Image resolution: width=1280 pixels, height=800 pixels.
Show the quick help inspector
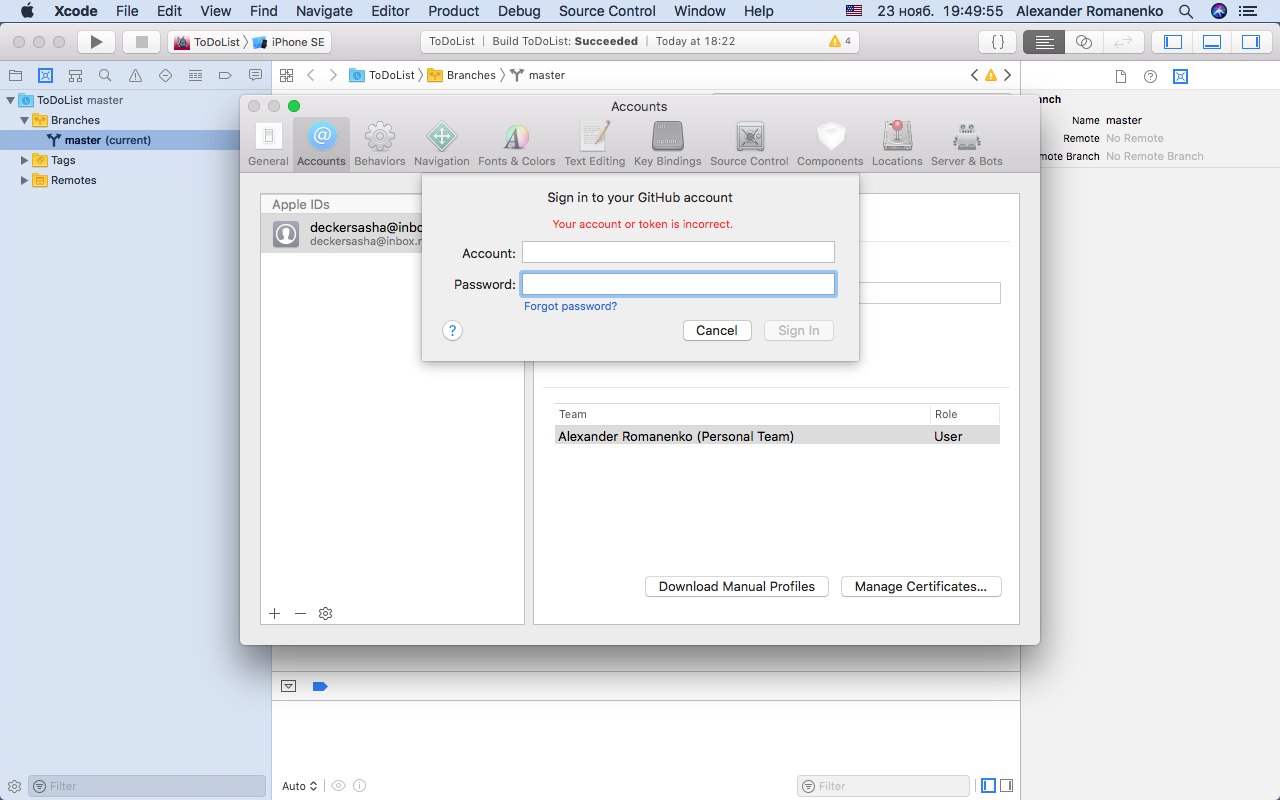[x=1151, y=76]
